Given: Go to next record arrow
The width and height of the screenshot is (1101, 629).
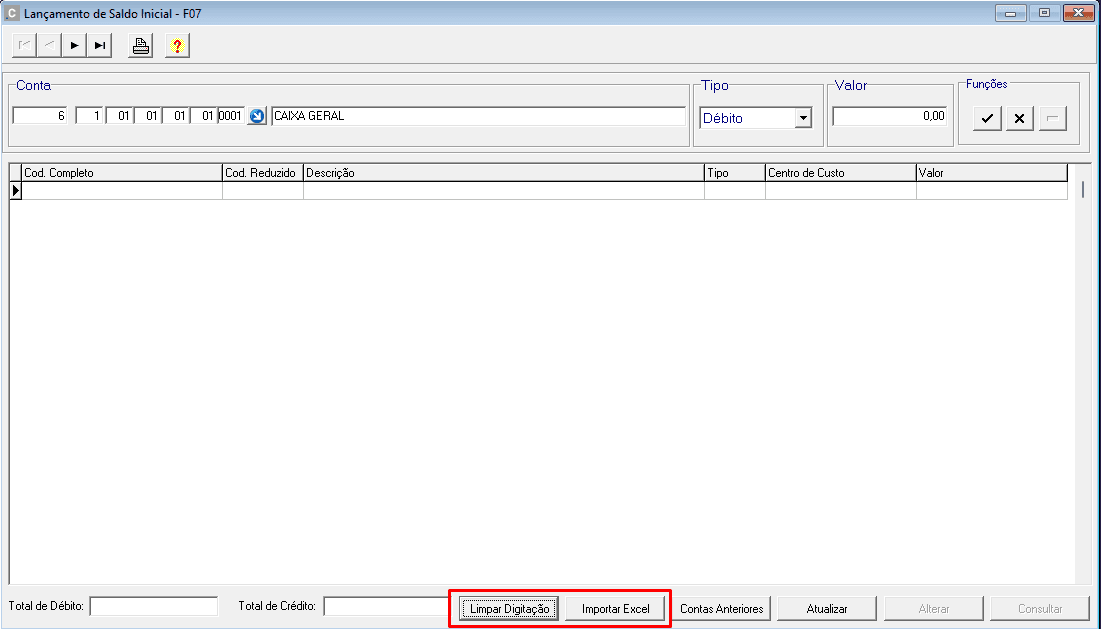Looking at the screenshot, I should [74, 46].
